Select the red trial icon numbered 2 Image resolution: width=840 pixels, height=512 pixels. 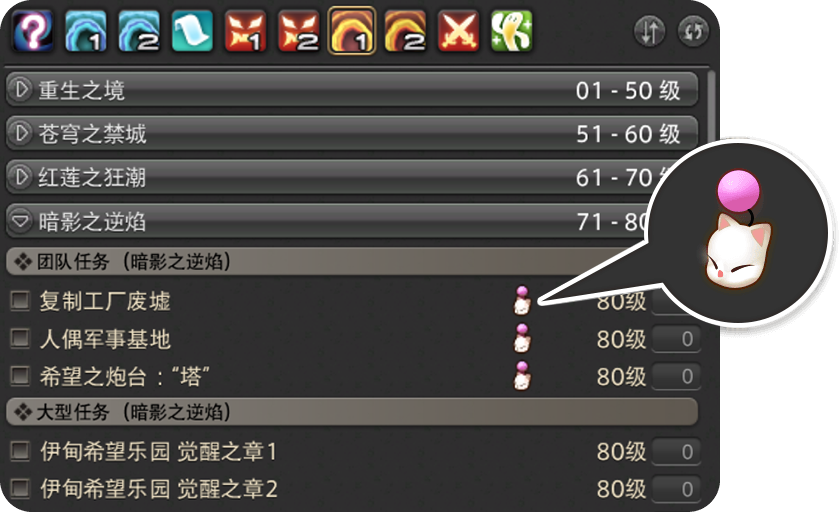click(x=298, y=31)
